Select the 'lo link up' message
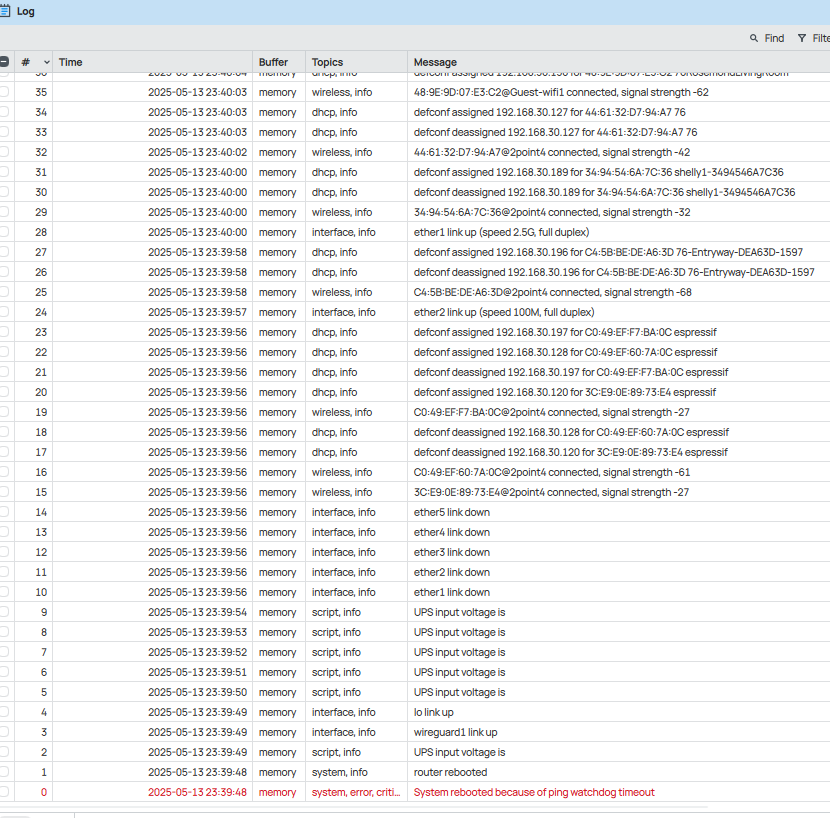The width and height of the screenshot is (830, 818). pyautogui.click(x=434, y=712)
